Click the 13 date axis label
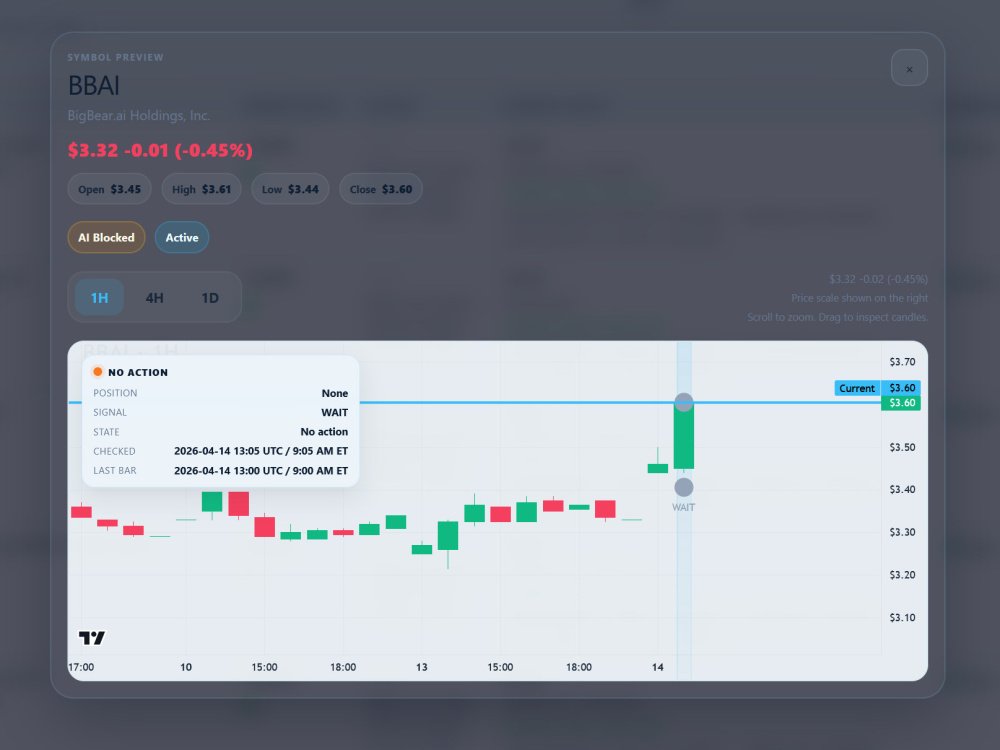Image resolution: width=1000 pixels, height=750 pixels. 422,667
